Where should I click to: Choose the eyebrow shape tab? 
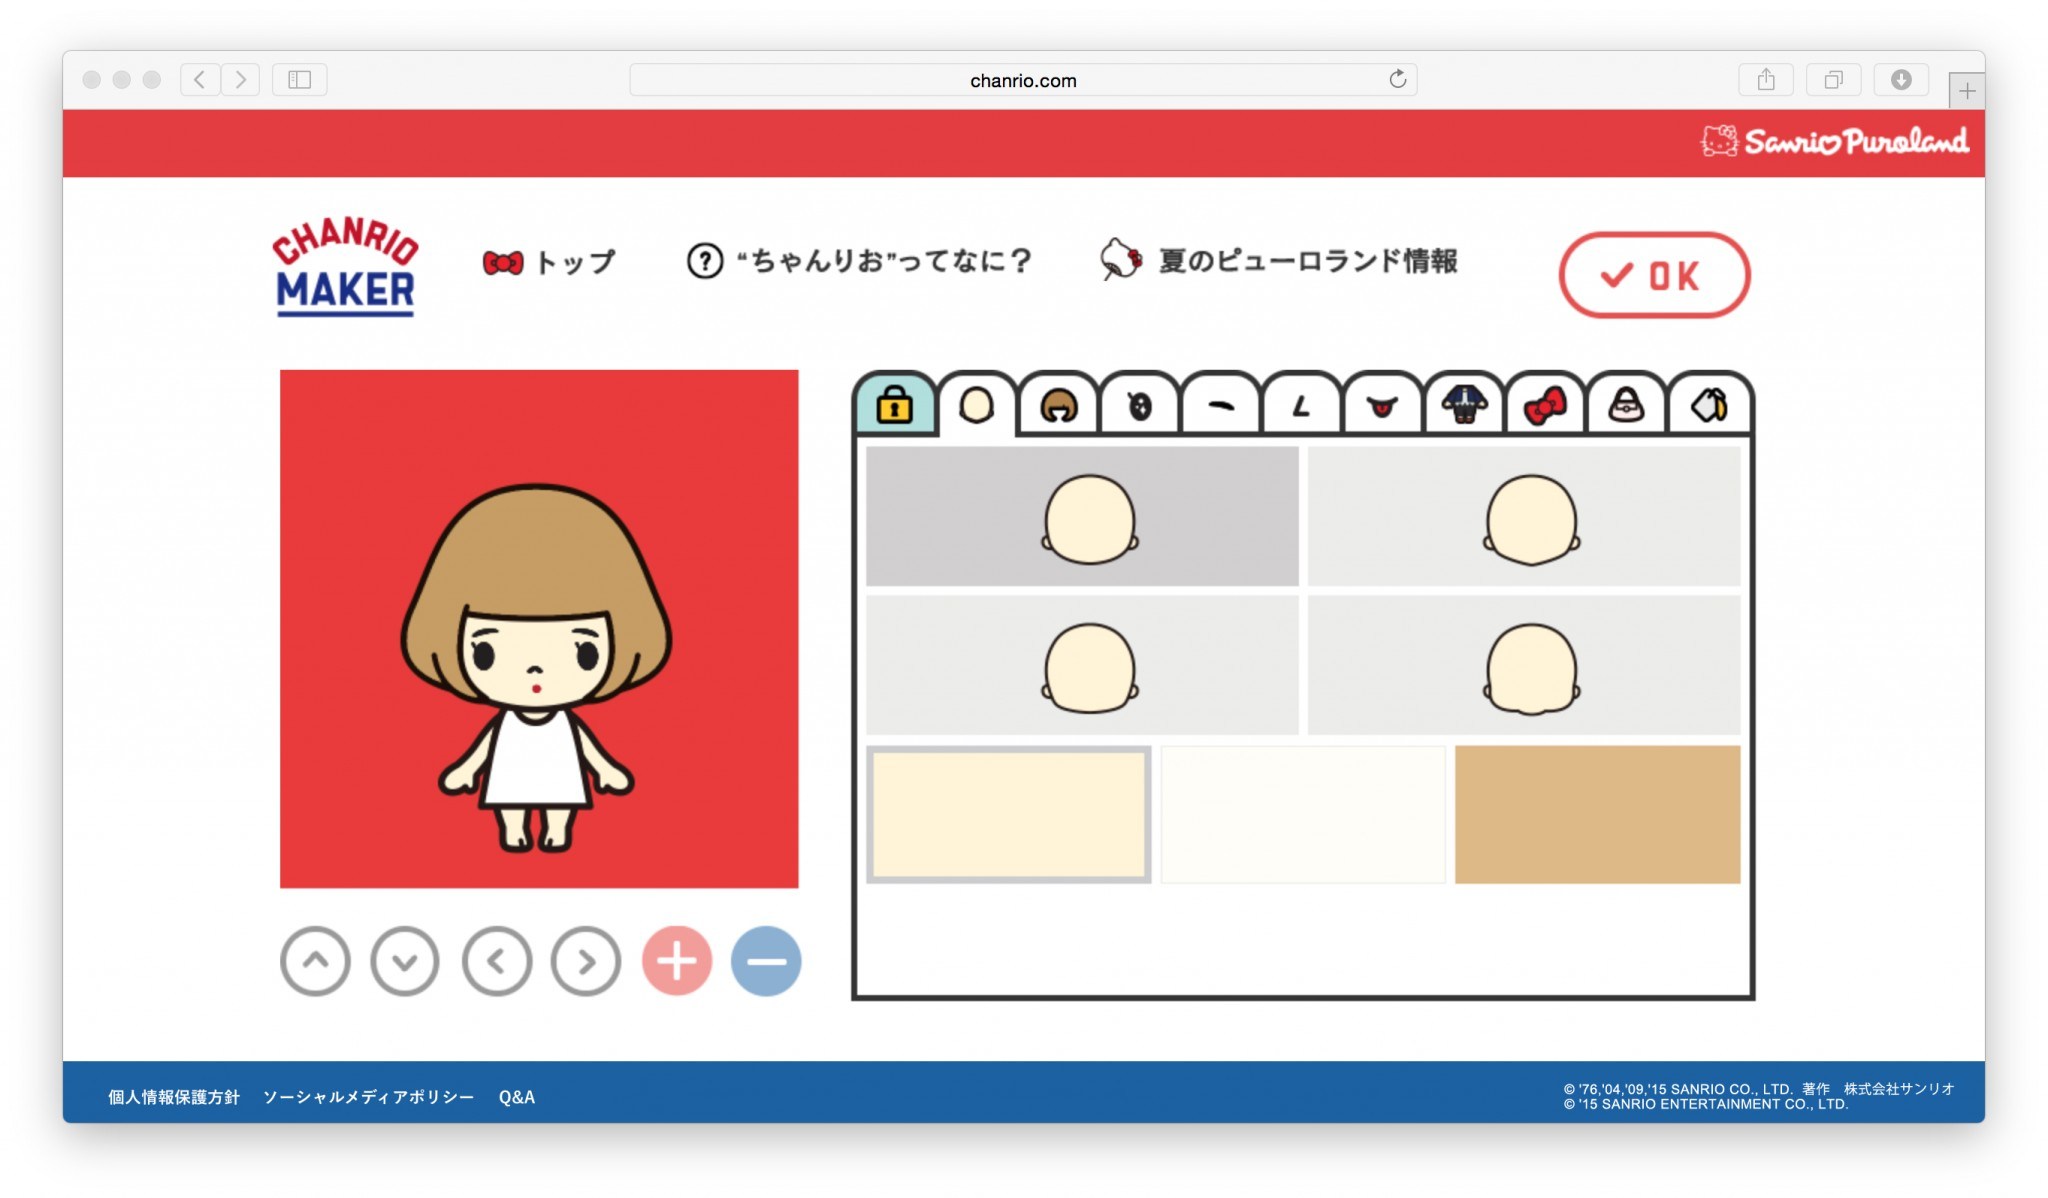1221,406
